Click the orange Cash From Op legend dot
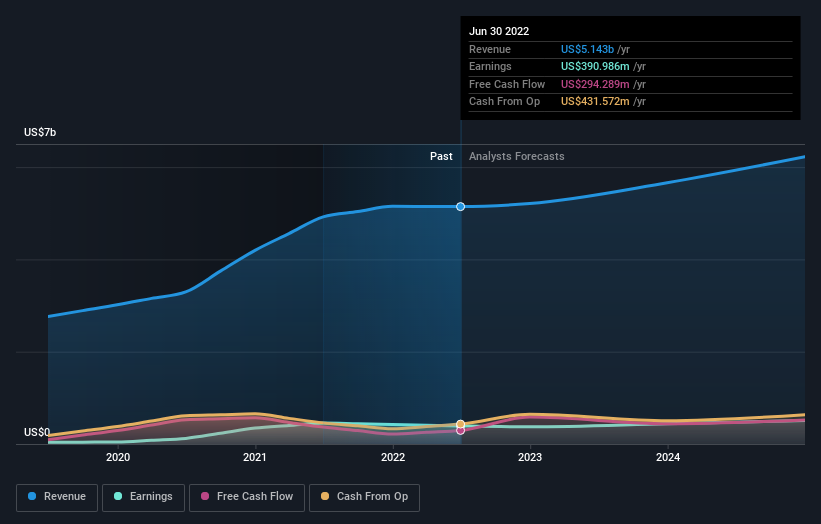Viewport: 821px width, 524px height. point(325,496)
